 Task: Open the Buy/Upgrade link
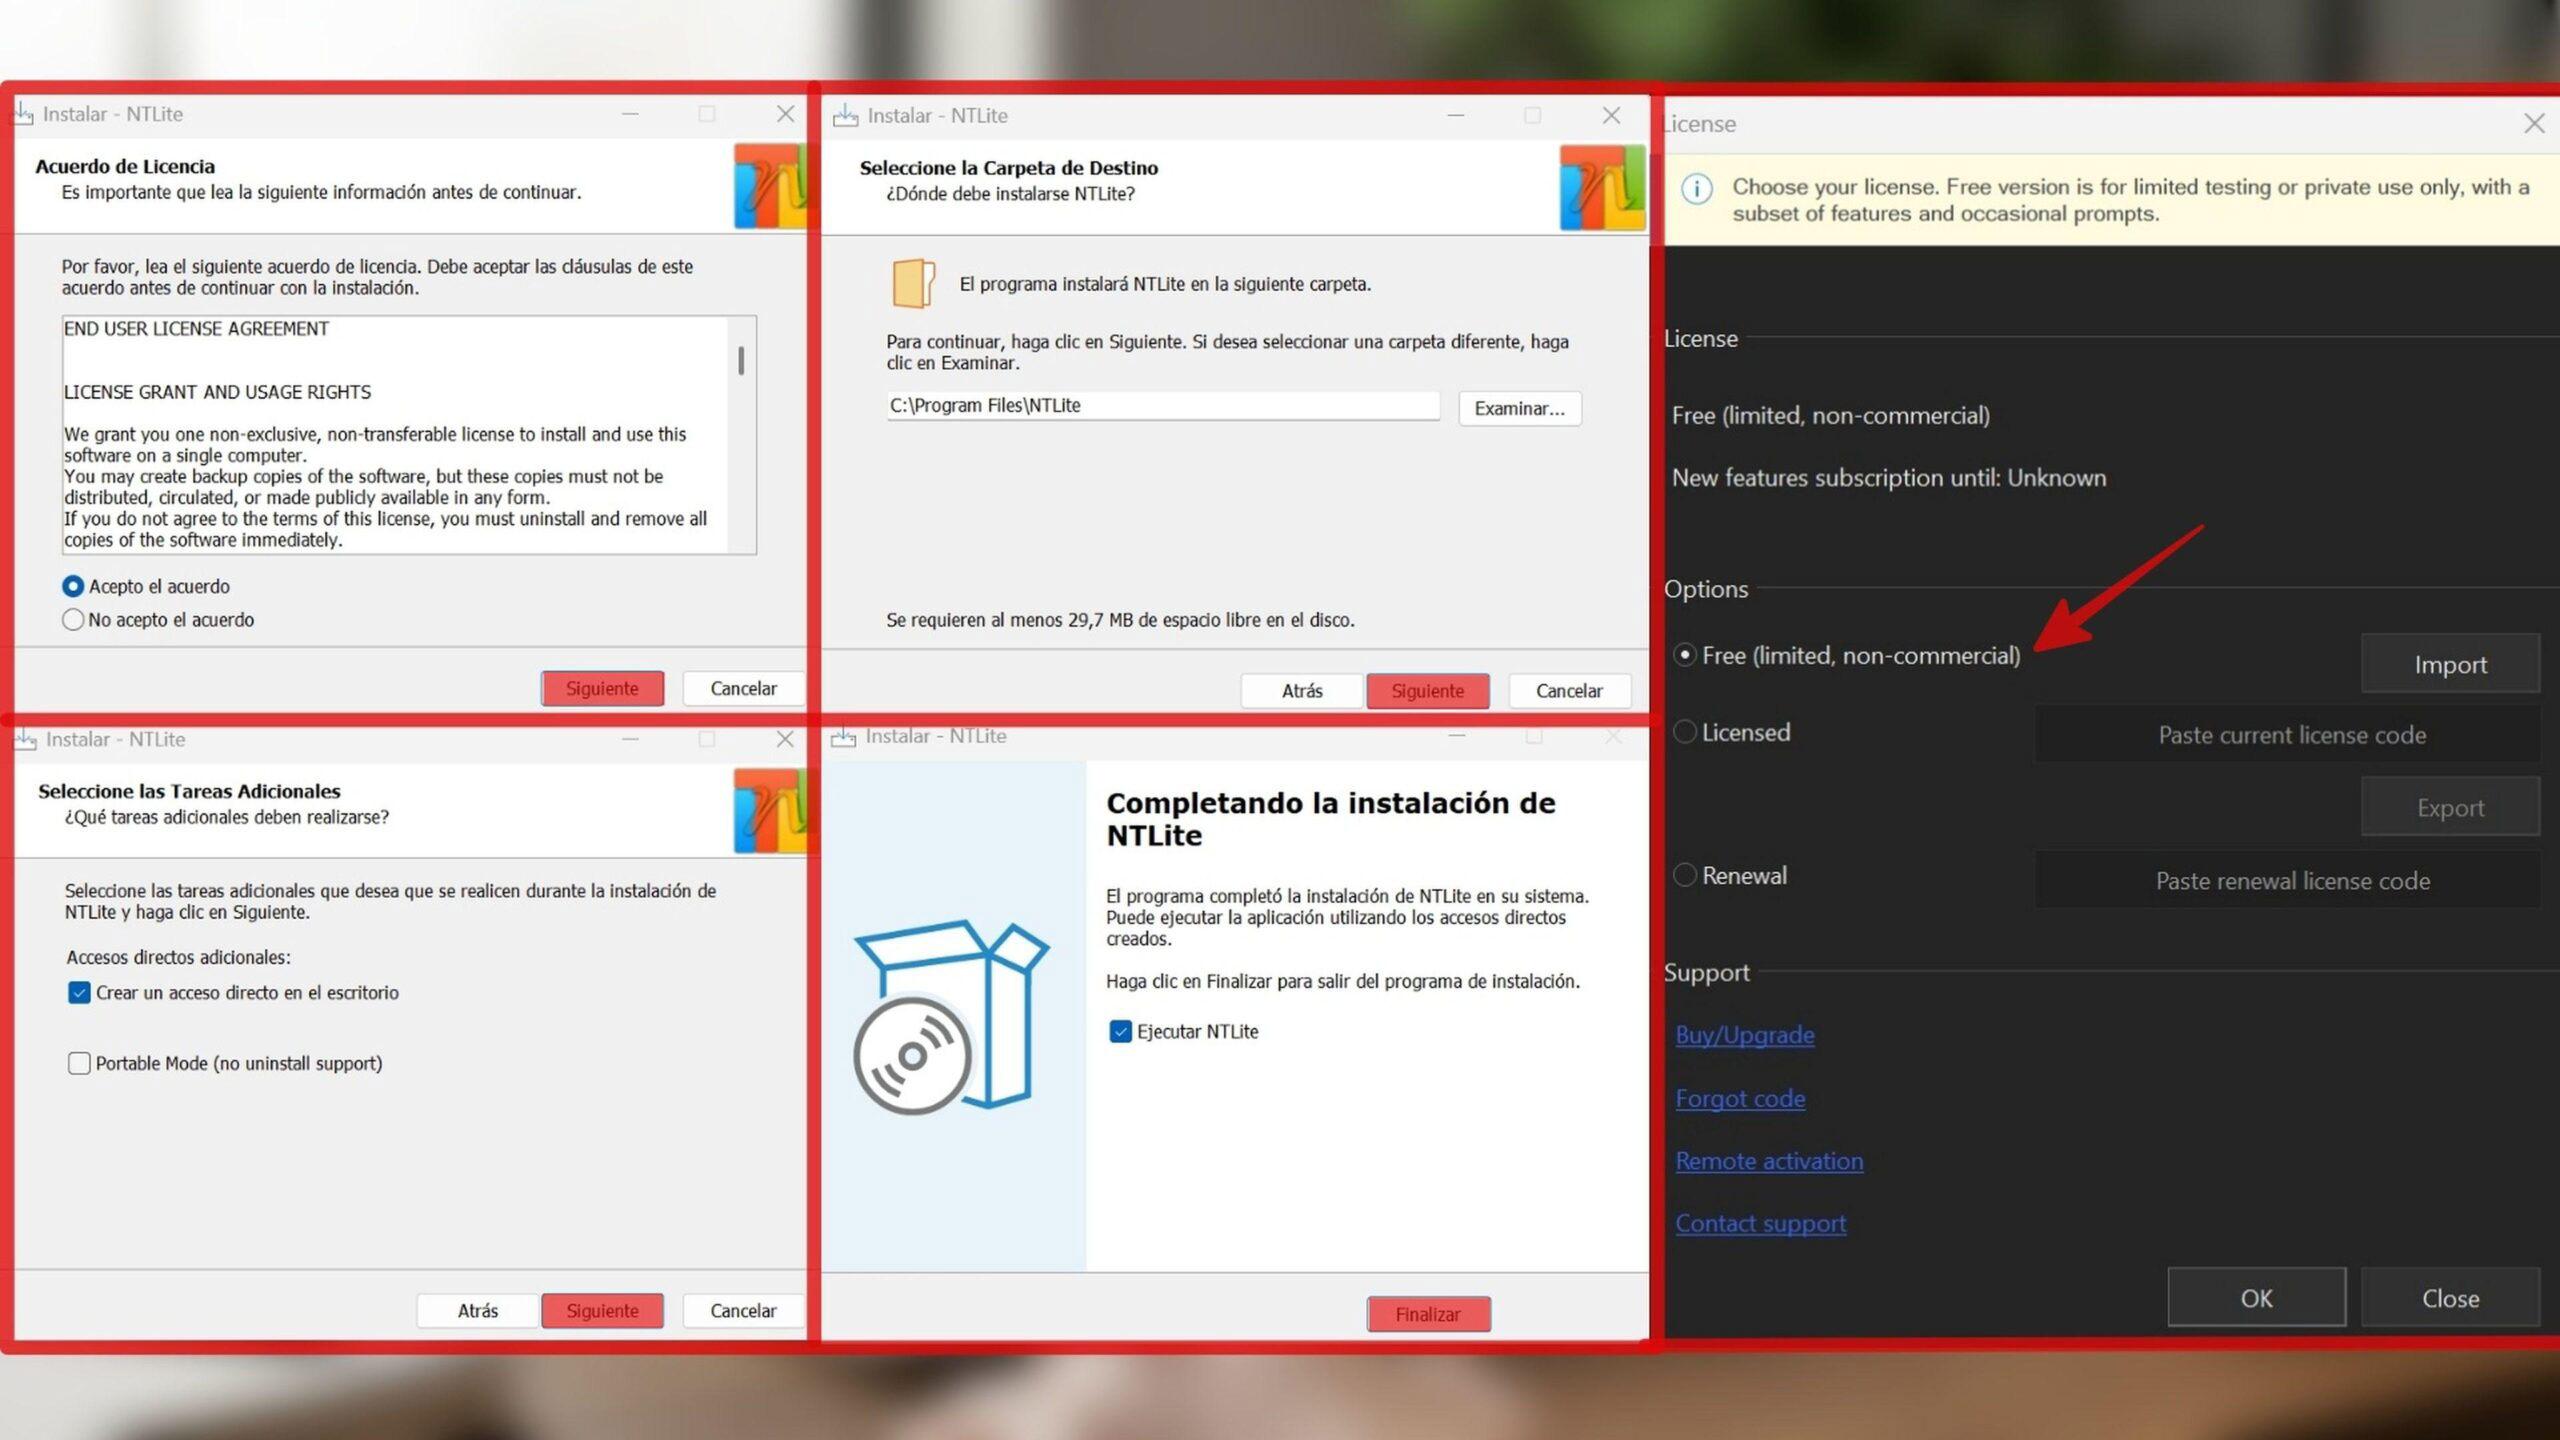click(1744, 1035)
